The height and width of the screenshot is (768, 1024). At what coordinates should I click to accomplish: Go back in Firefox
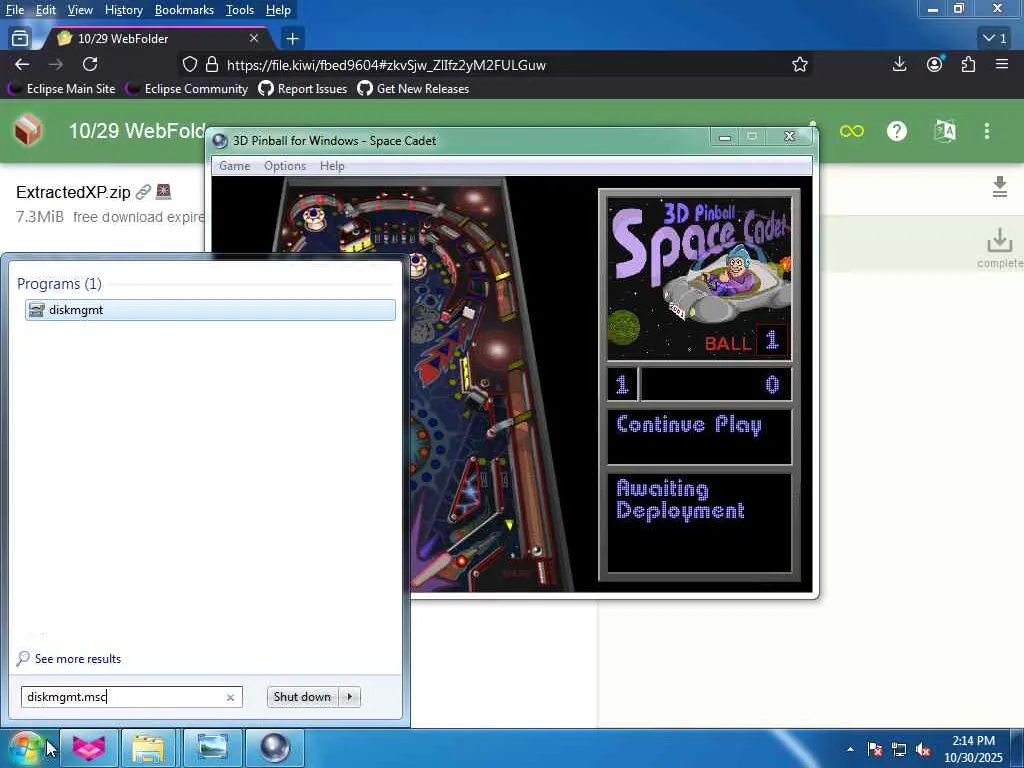pyautogui.click(x=22, y=64)
